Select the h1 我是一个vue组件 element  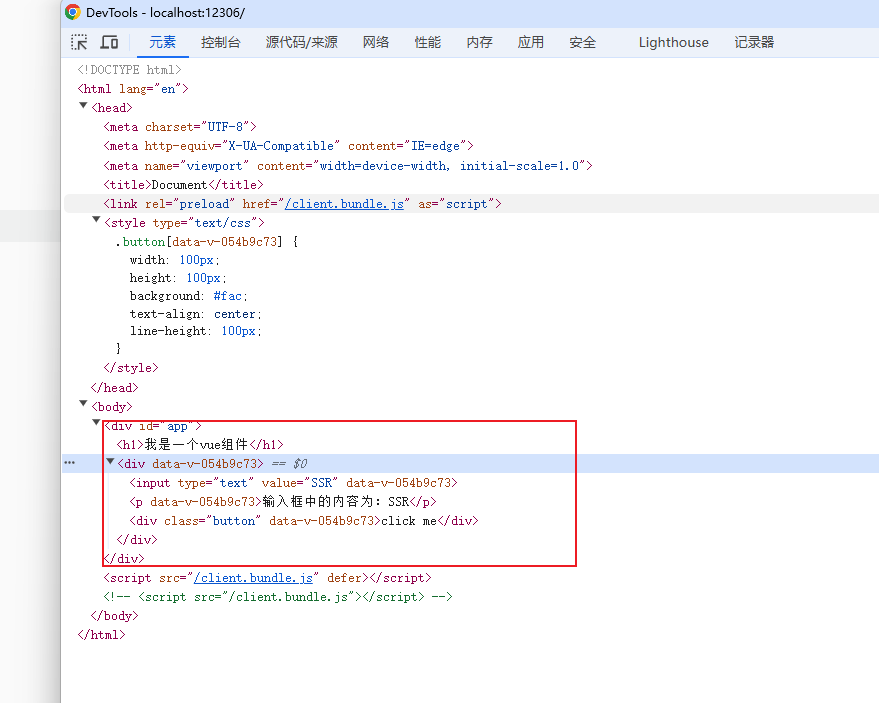point(200,445)
